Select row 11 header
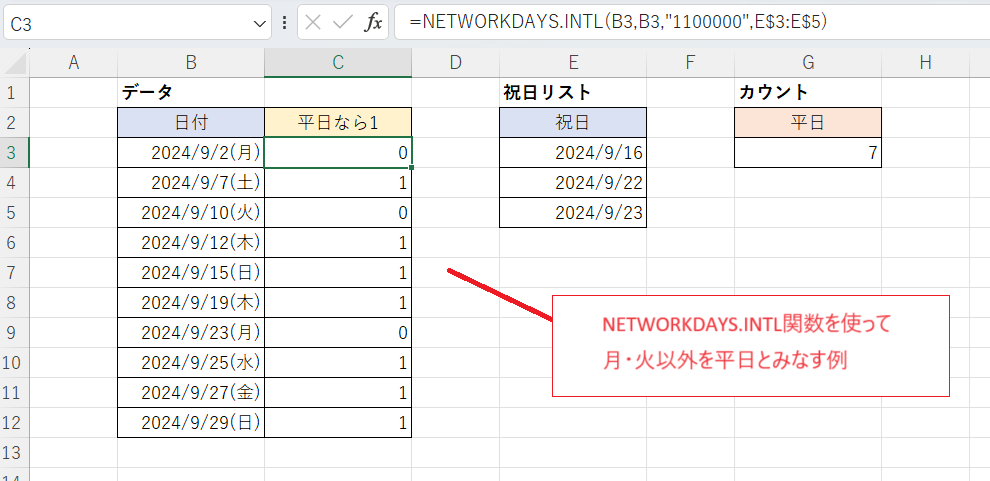 15,393
